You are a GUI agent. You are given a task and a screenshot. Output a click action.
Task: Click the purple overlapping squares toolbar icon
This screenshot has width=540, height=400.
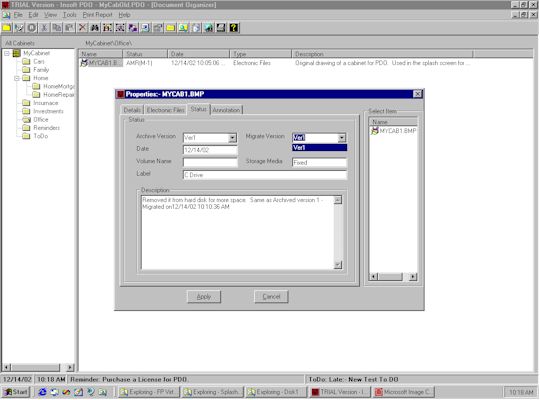pos(133,28)
